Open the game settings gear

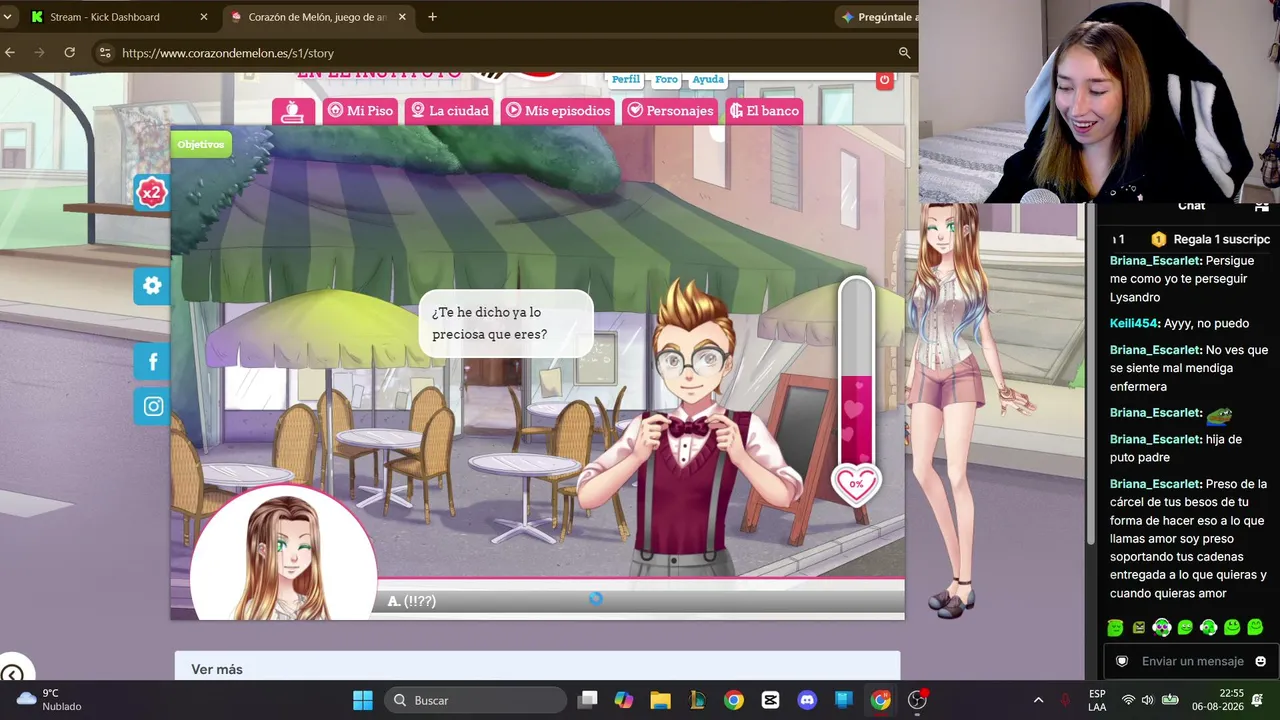coord(152,286)
